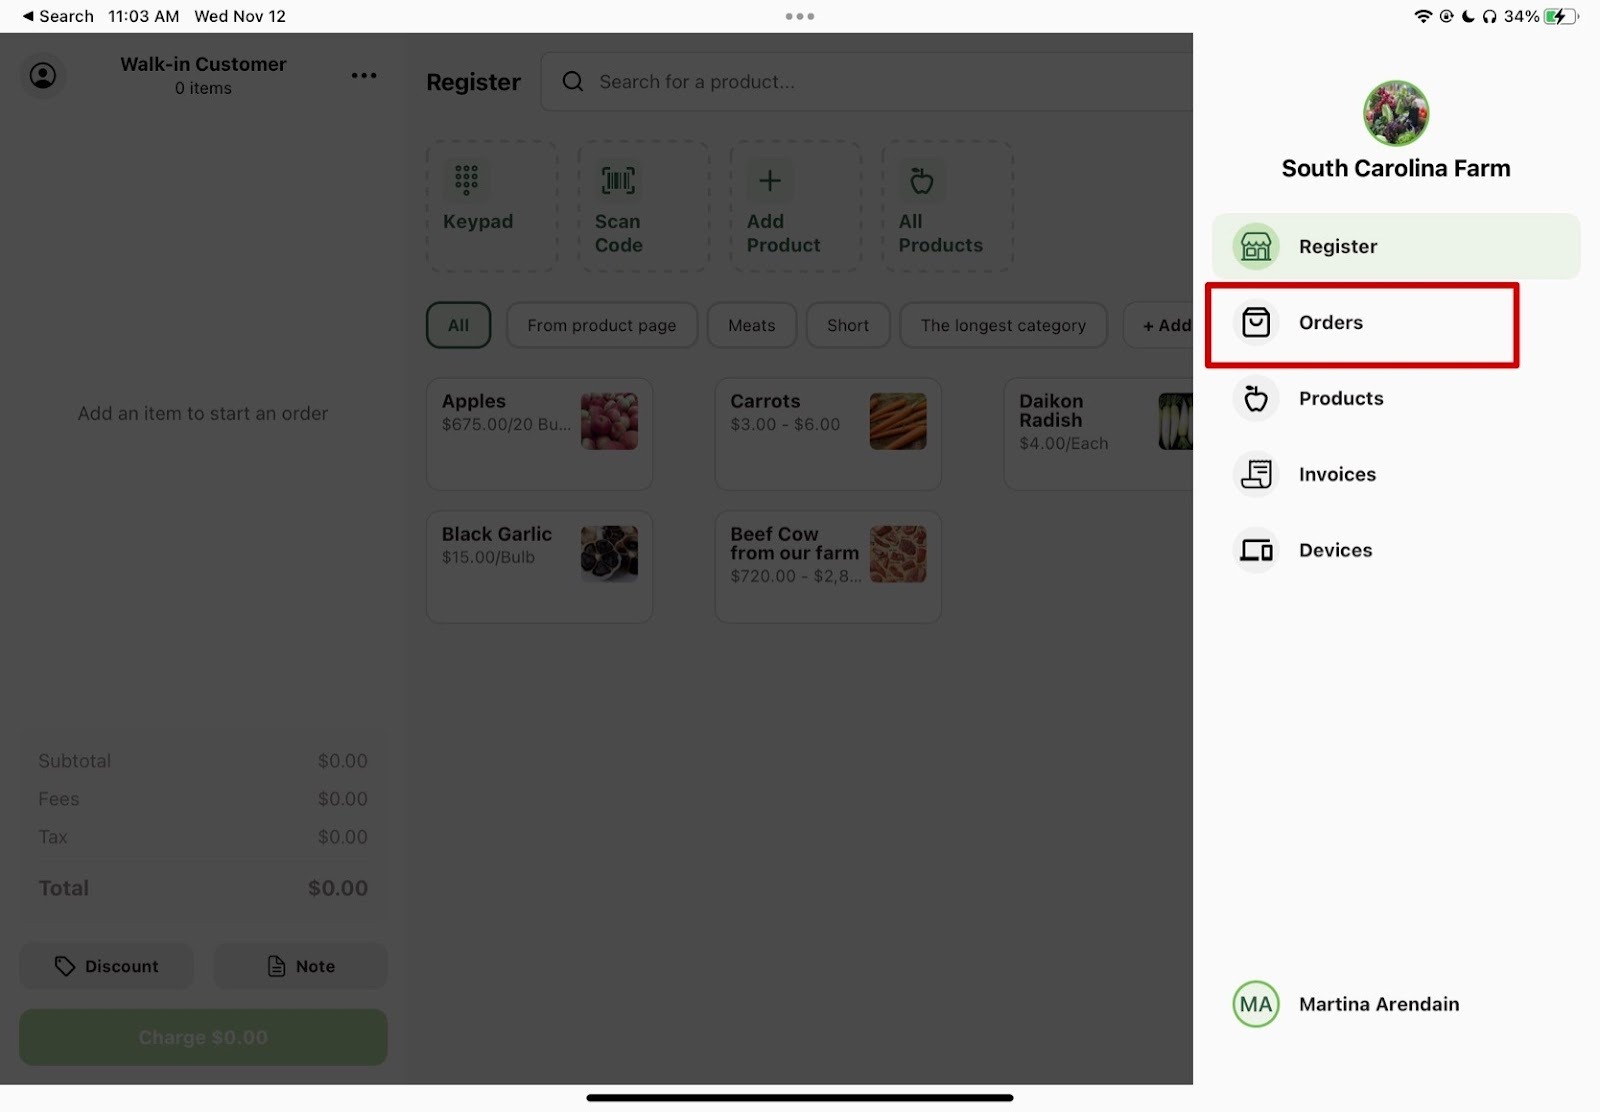
Task: Select the All category filter
Action: tap(458, 326)
